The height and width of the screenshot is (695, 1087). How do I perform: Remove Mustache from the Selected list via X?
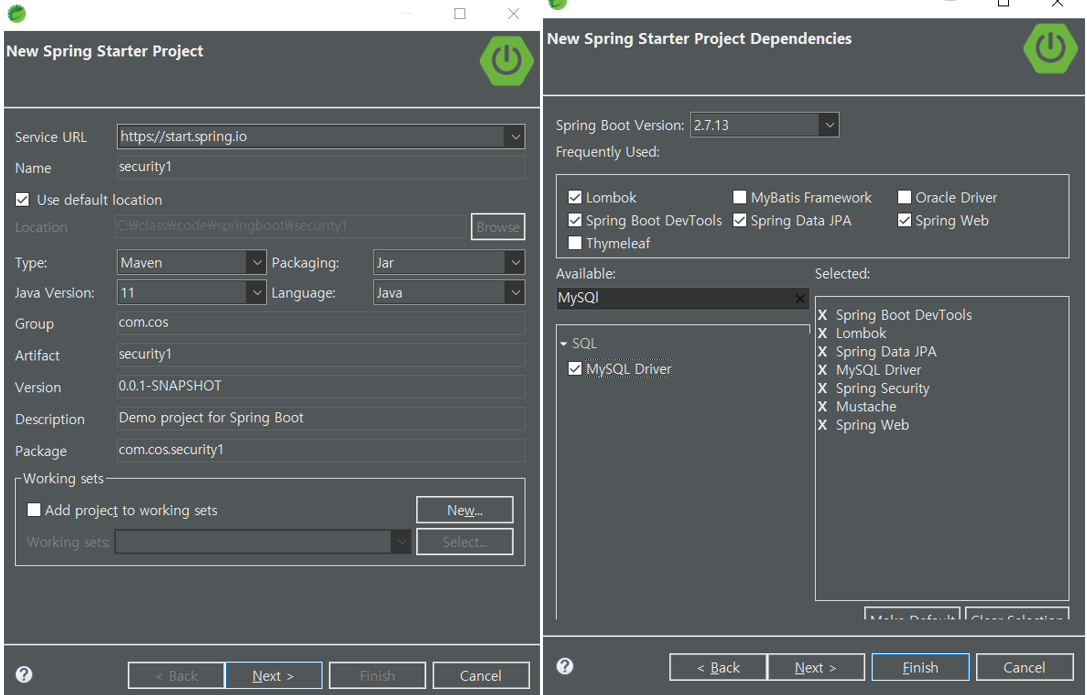[822, 407]
